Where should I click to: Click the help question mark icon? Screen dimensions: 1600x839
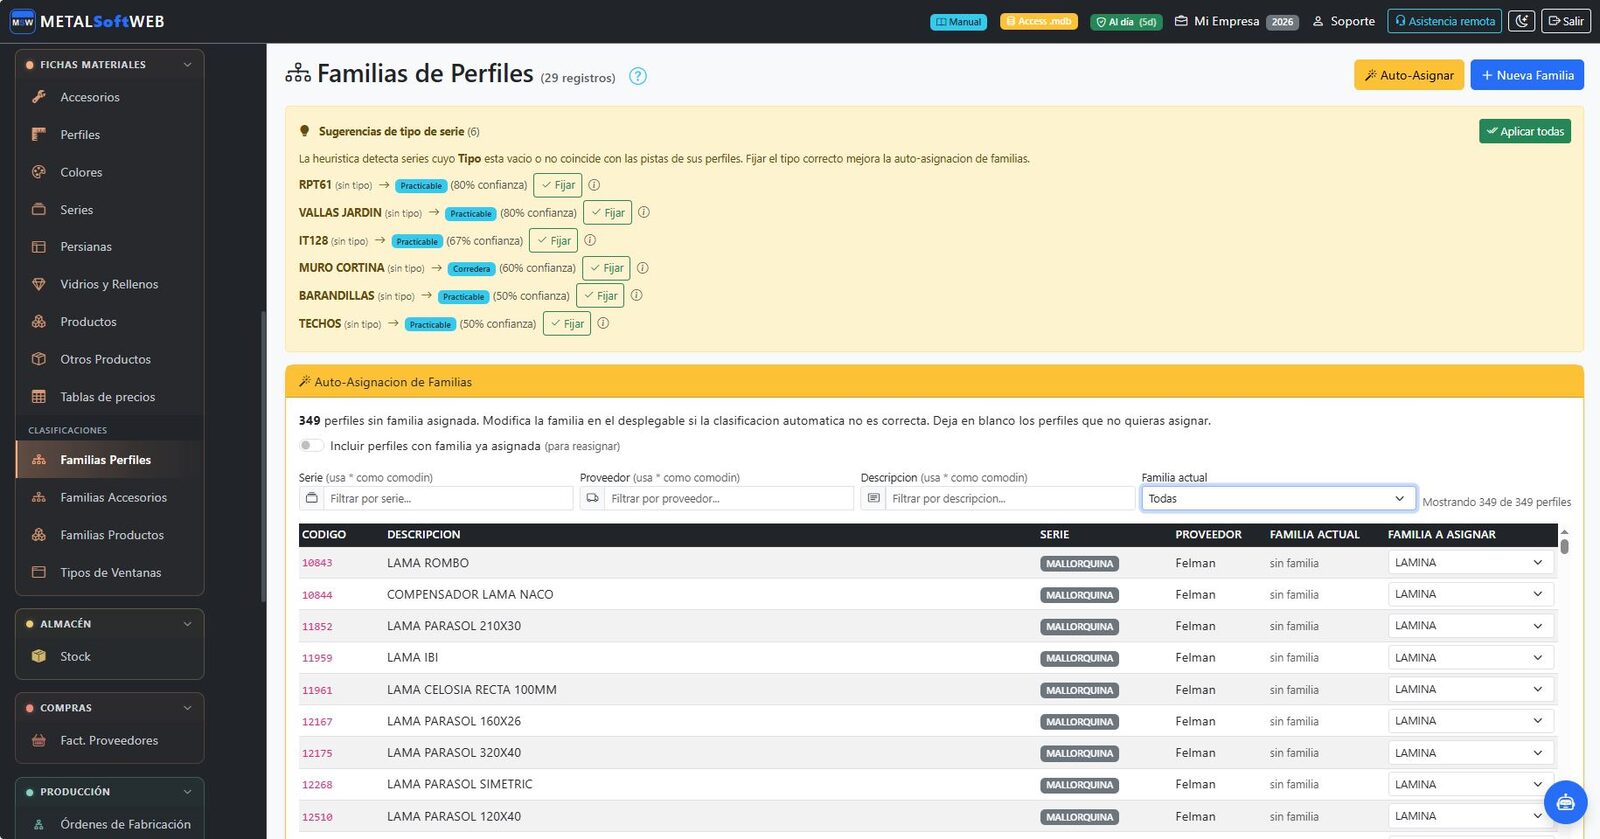pyautogui.click(x=638, y=76)
